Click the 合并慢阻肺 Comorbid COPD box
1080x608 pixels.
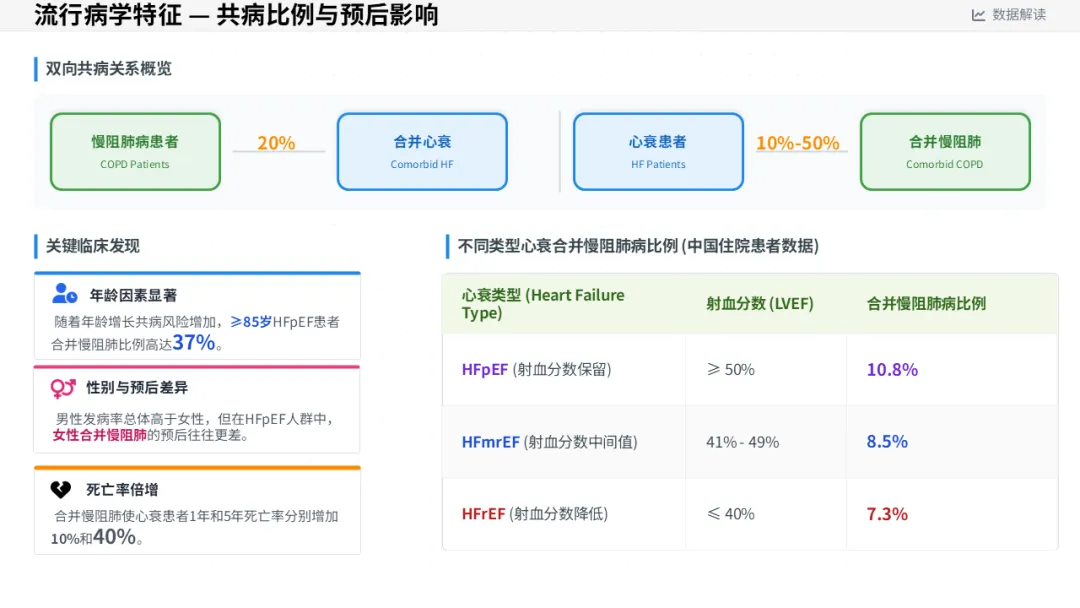point(945,151)
